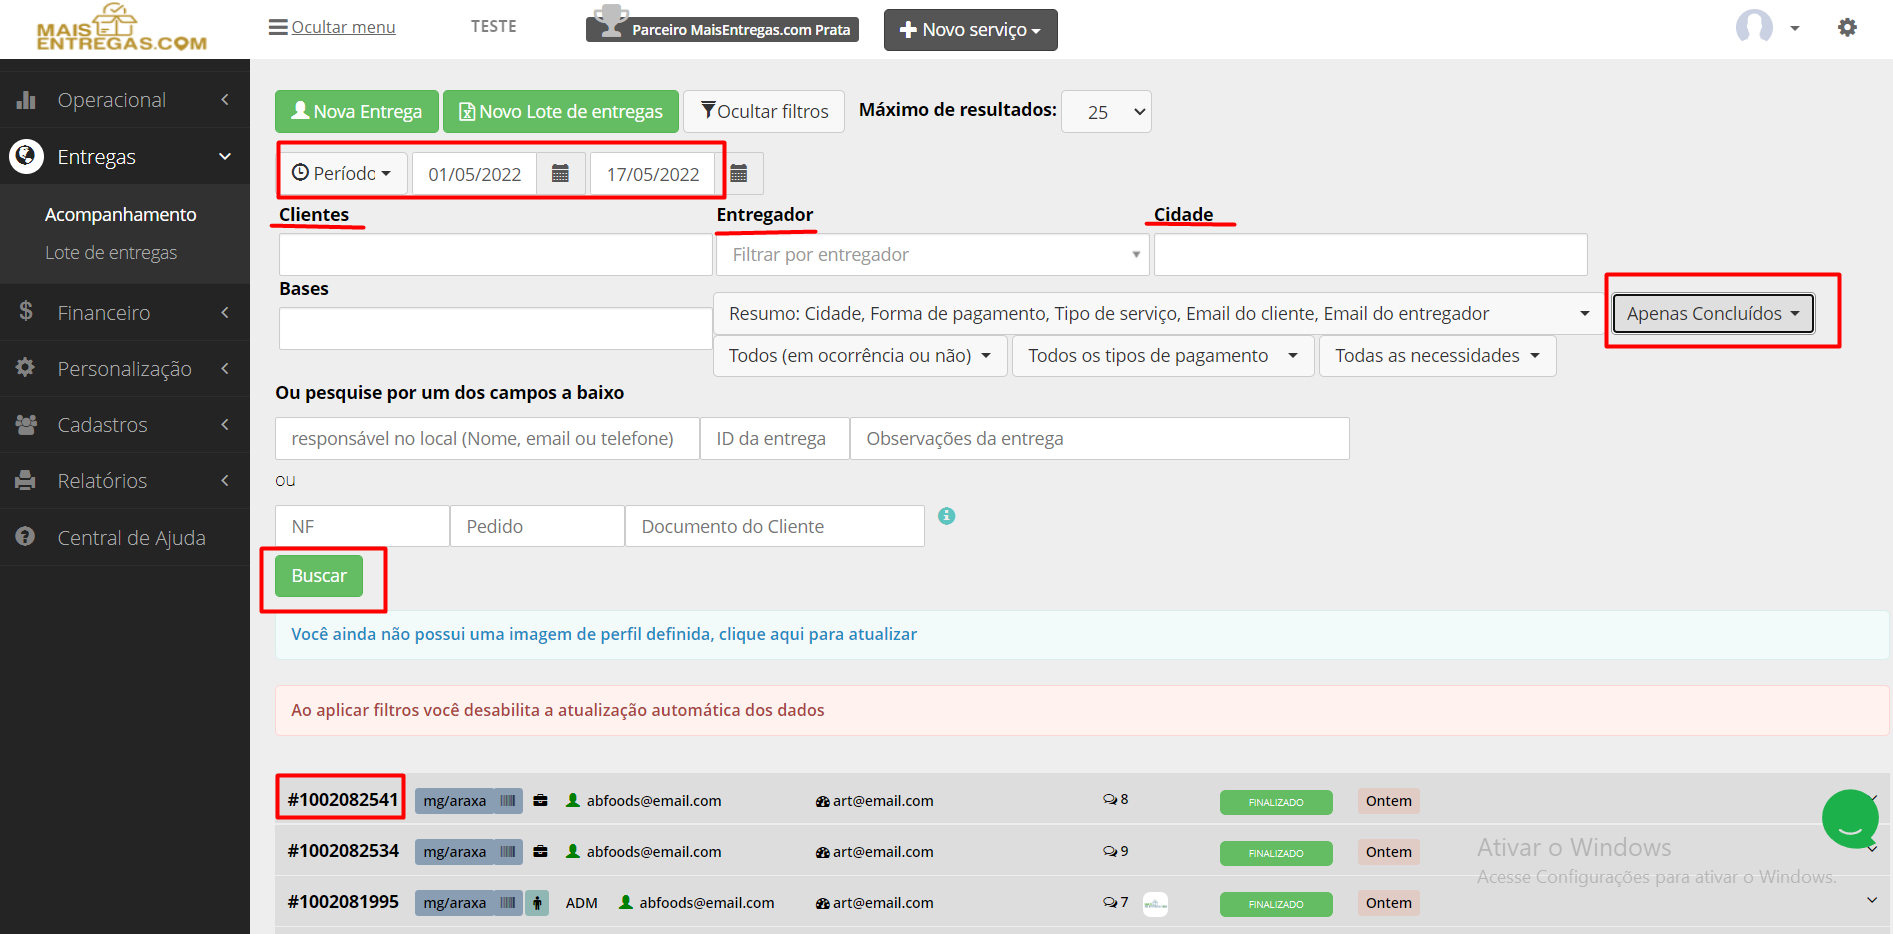Expand the Operacional sidebar menu
The height and width of the screenshot is (934, 1893).
(x=125, y=100)
